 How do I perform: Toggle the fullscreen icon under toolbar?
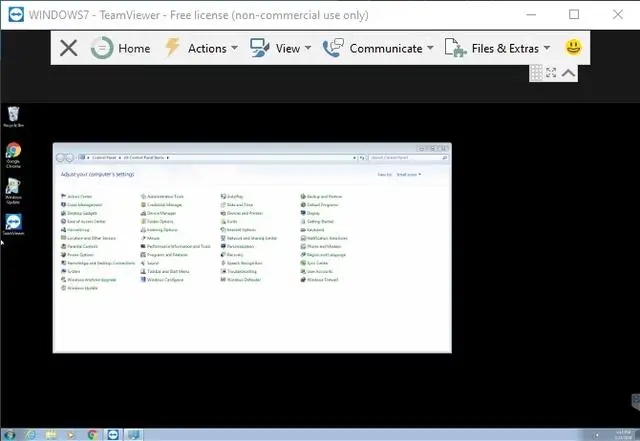551,73
